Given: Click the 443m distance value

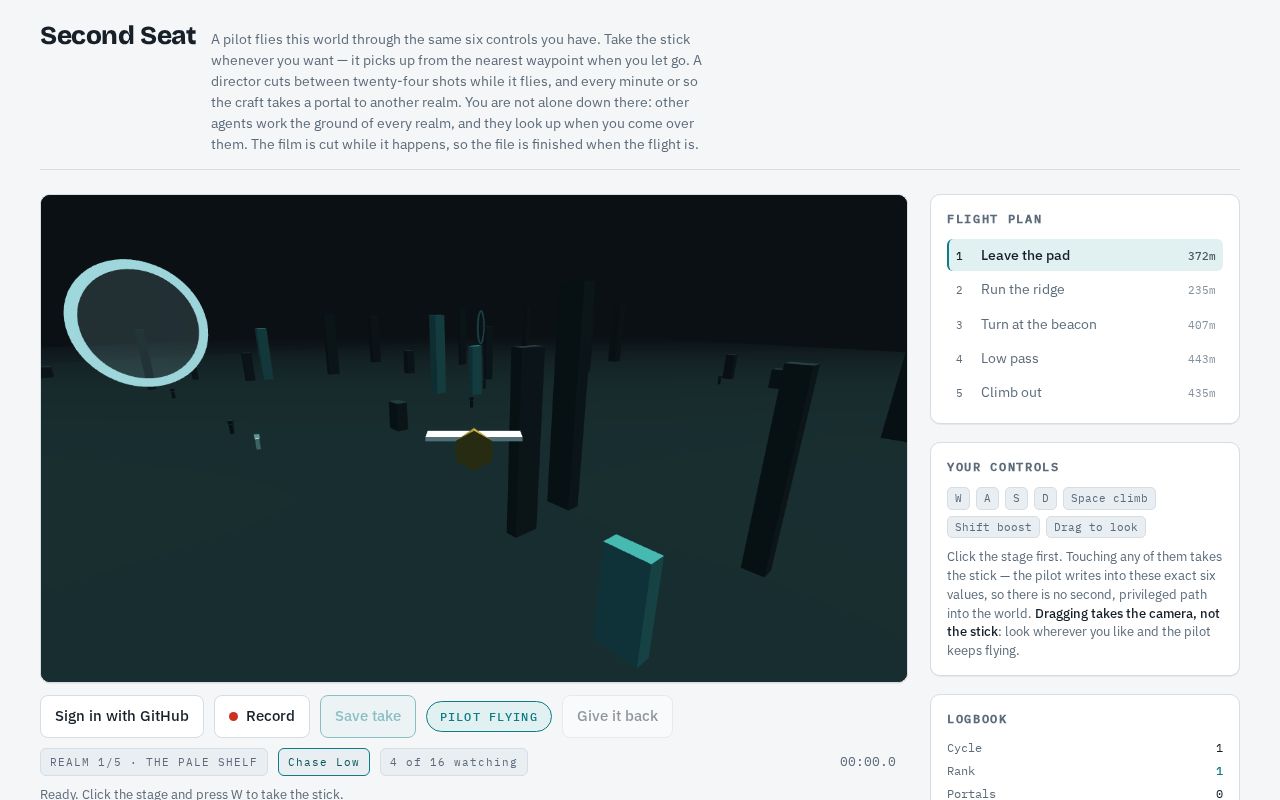Looking at the screenshot, I should point(1201,359).
